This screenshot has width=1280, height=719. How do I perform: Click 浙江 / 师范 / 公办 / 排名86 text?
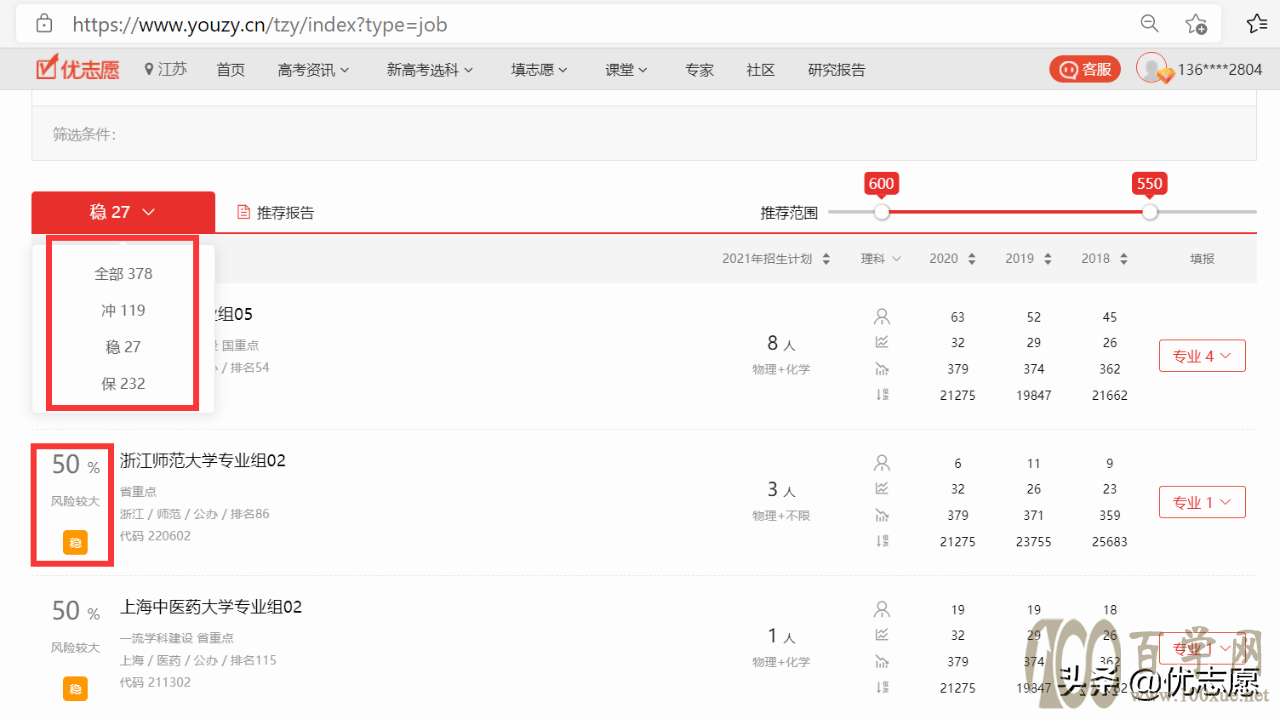(x=194, y=514)
